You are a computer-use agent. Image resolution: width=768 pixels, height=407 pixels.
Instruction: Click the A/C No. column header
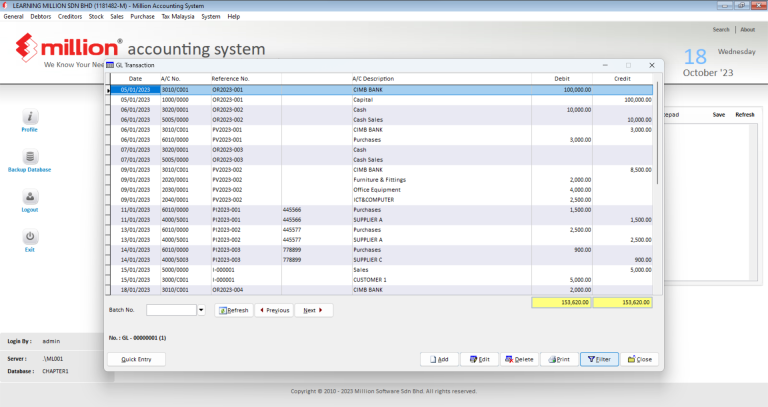pos(185,79)
